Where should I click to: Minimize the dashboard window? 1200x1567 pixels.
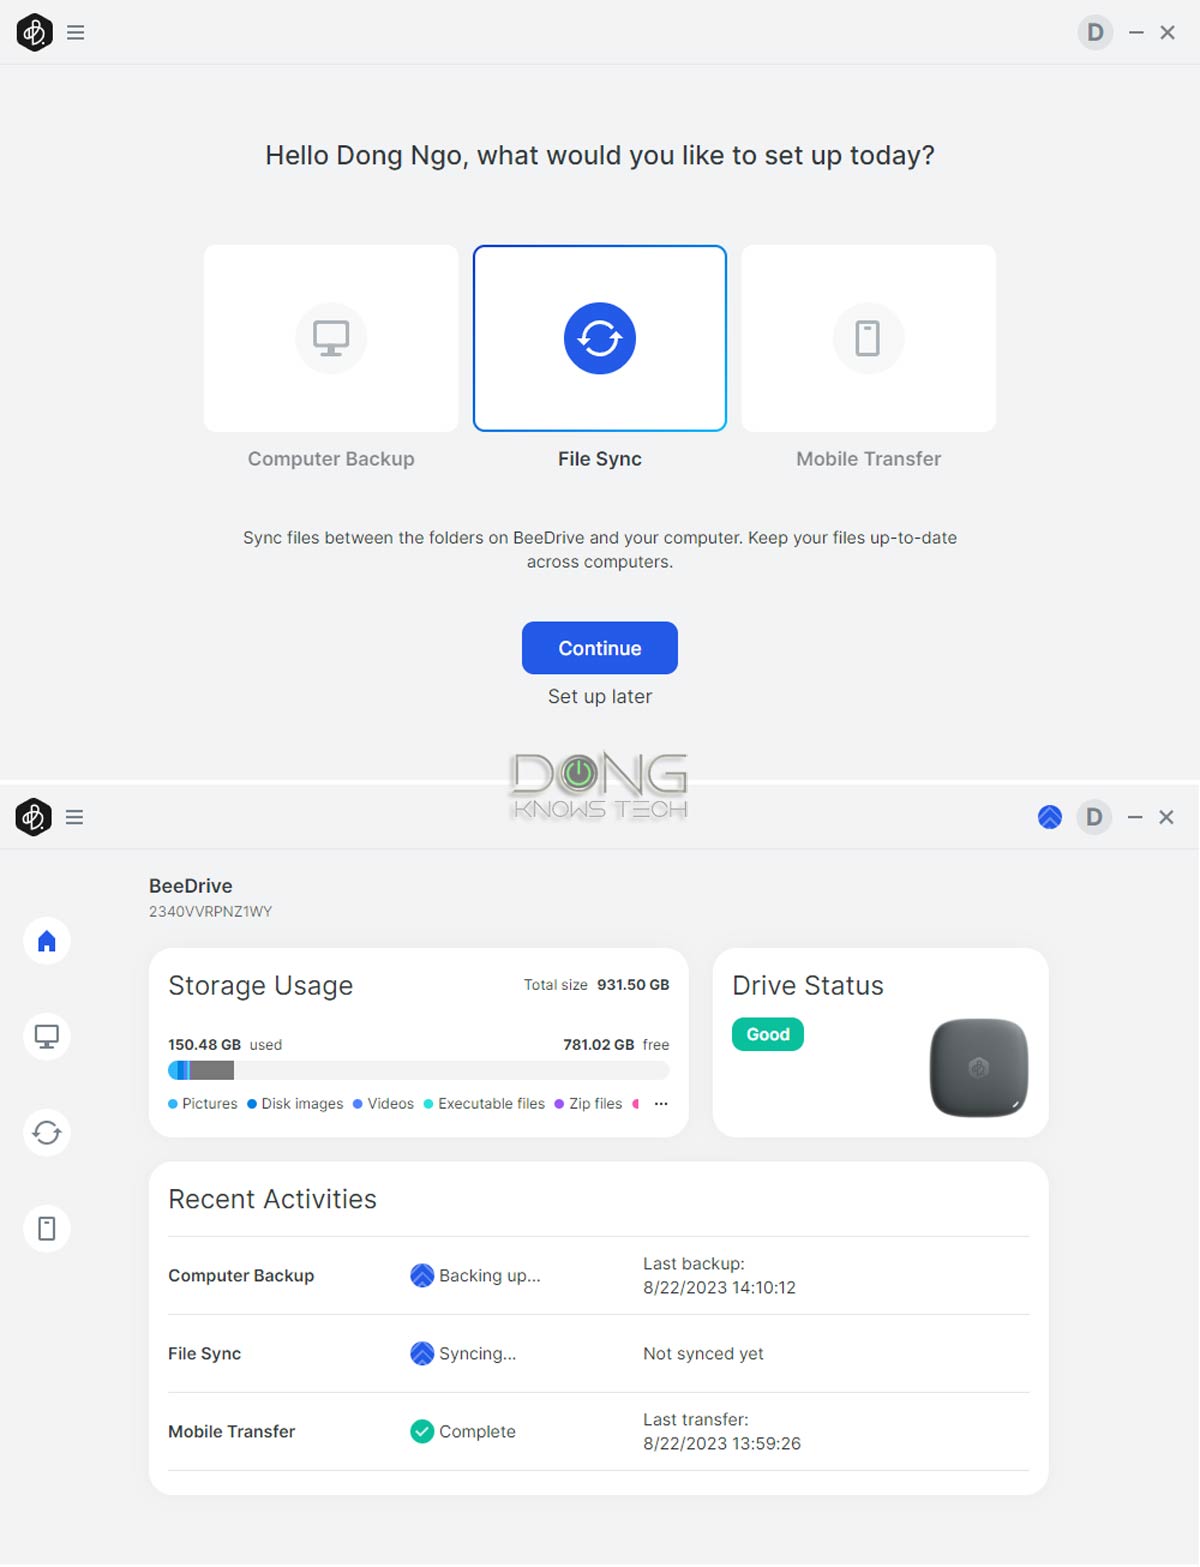(1135, 817)
